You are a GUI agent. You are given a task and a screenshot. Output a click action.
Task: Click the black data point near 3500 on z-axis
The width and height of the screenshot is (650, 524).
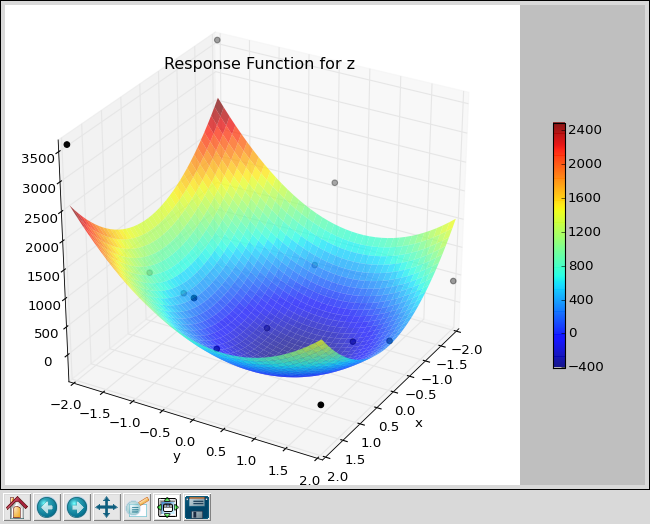pos(67,145)
